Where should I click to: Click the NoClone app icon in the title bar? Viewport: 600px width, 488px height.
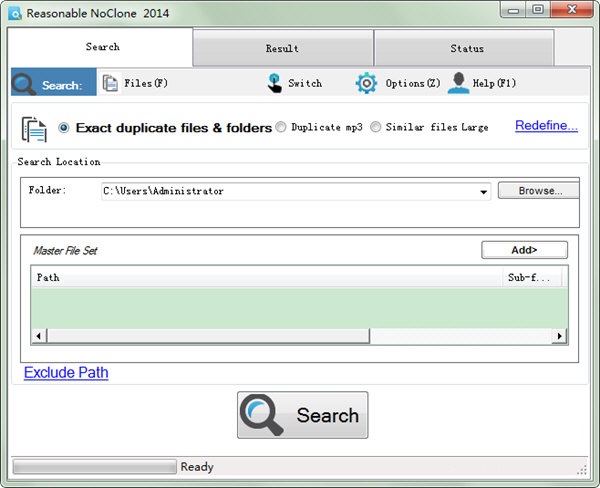tap(15, 13)
